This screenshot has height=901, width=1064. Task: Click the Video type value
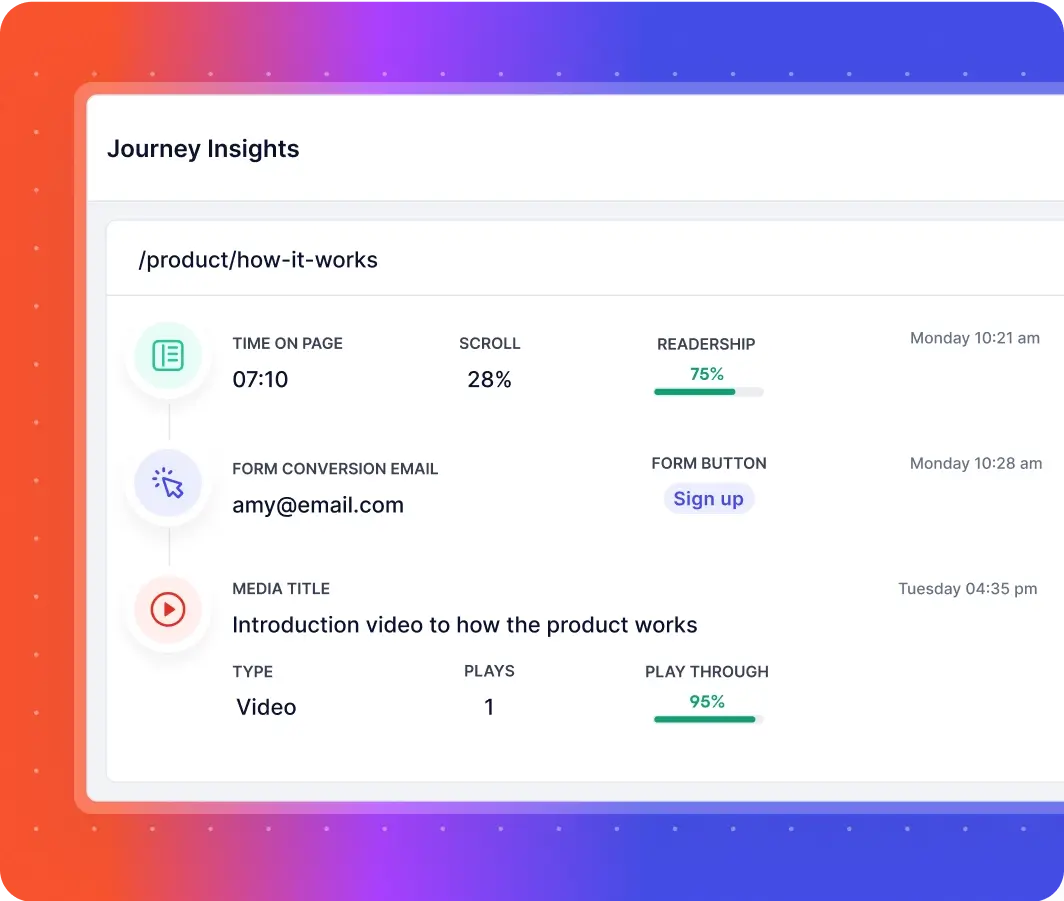point(266,707)
